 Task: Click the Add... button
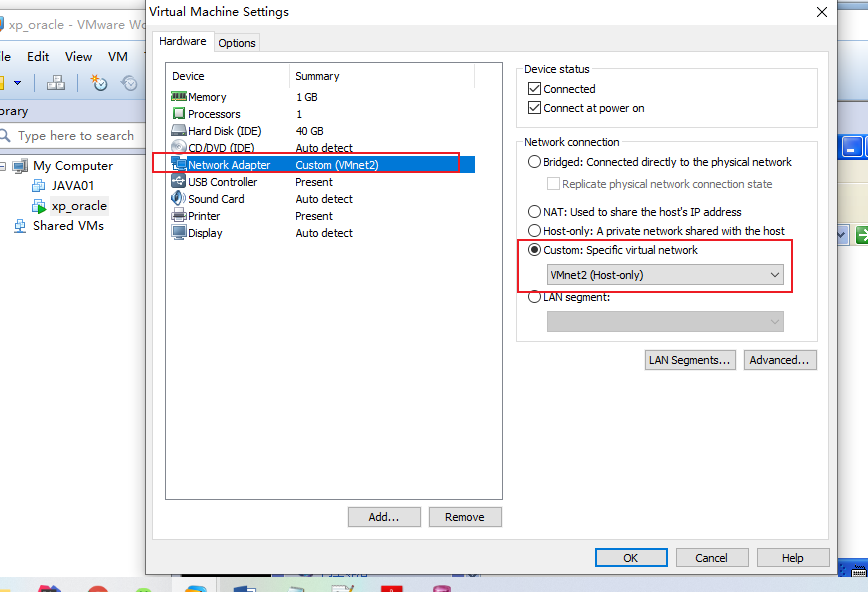coord(384,517)
